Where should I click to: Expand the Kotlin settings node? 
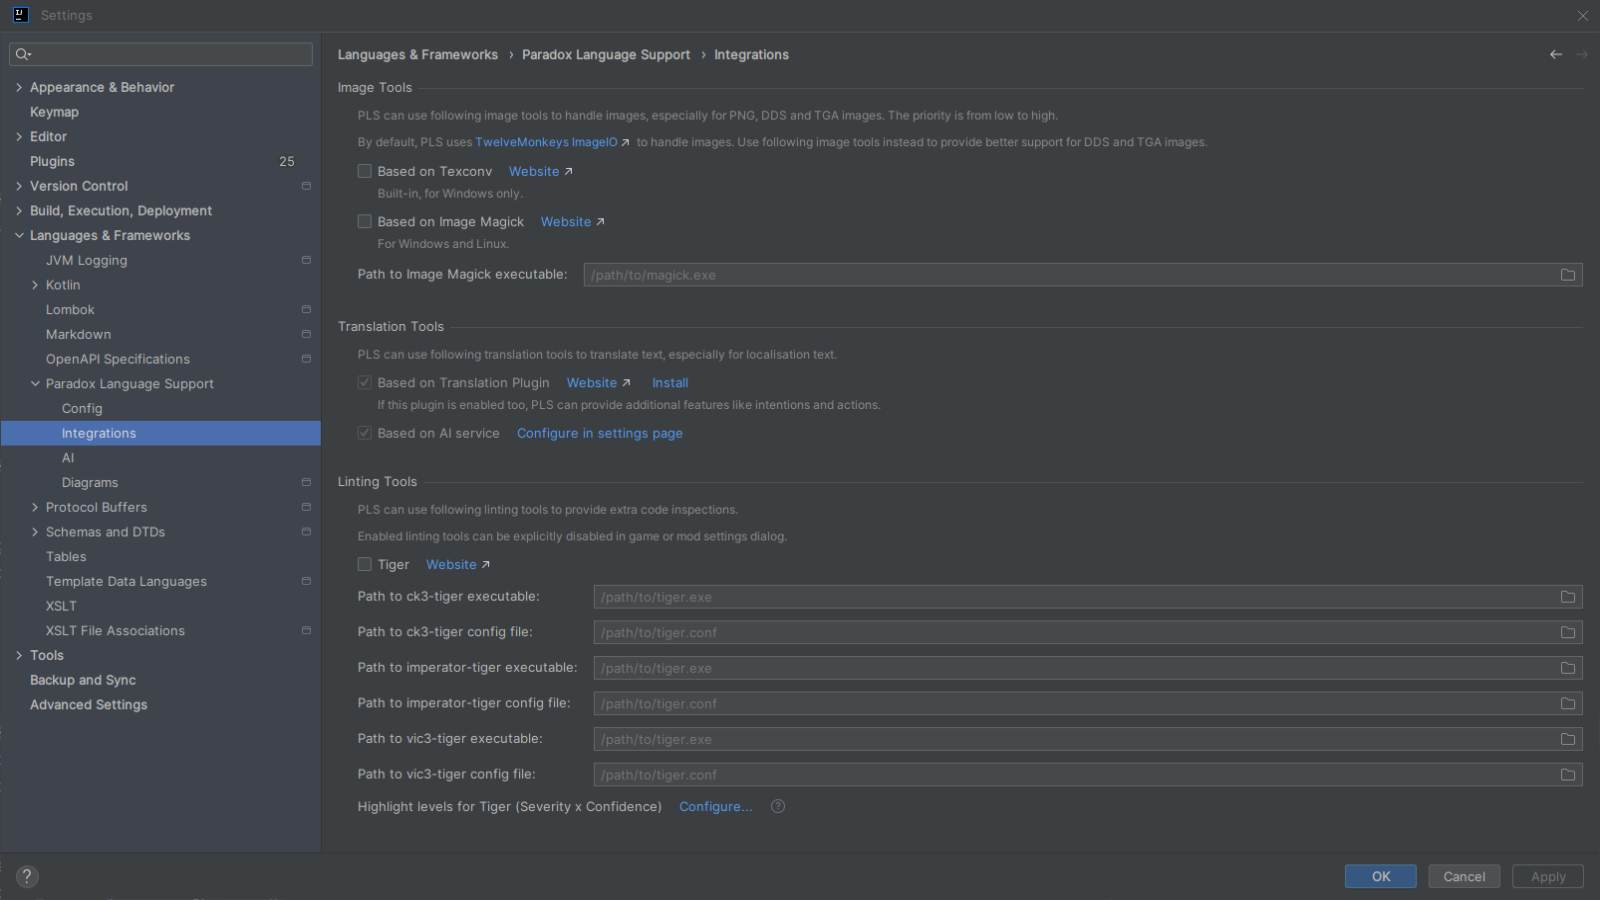pos(35,285)
